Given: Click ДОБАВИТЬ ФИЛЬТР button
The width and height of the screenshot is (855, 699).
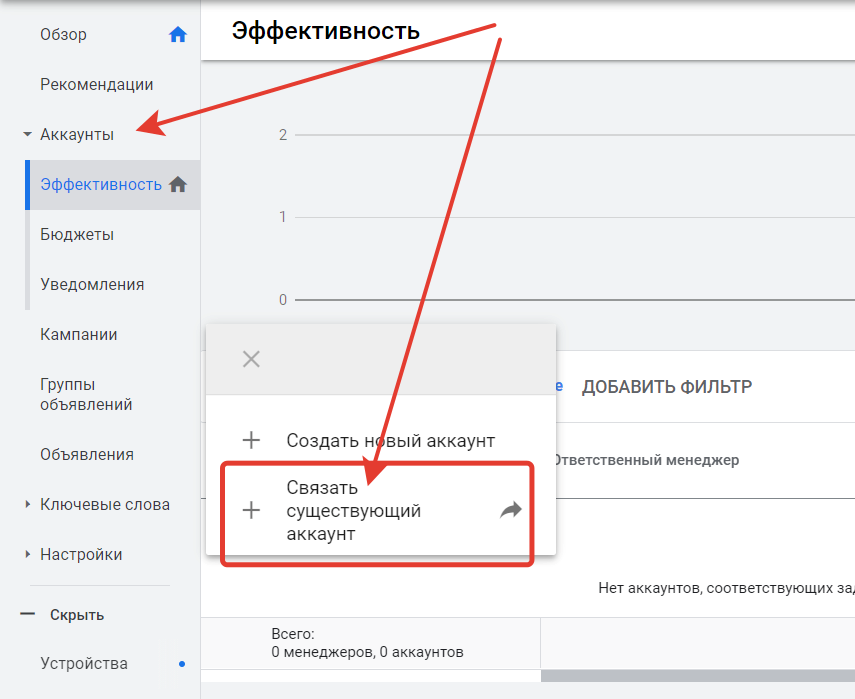Looking at the screenshot, I should (x=667, y=387).
